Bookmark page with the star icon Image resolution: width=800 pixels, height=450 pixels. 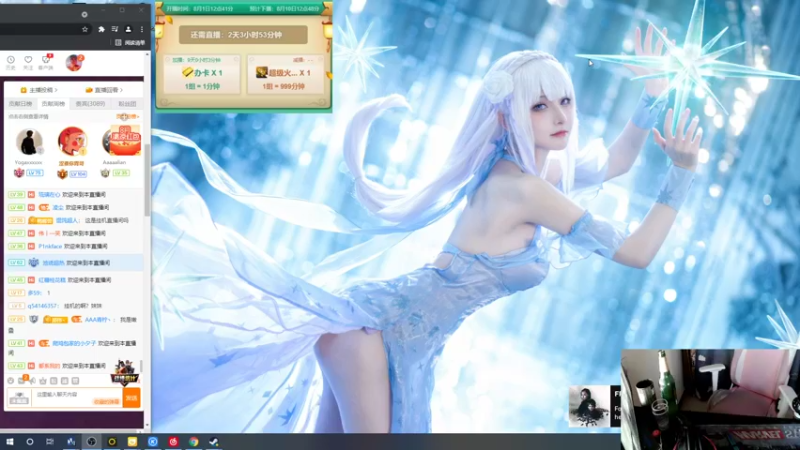[x=85, y=30]
